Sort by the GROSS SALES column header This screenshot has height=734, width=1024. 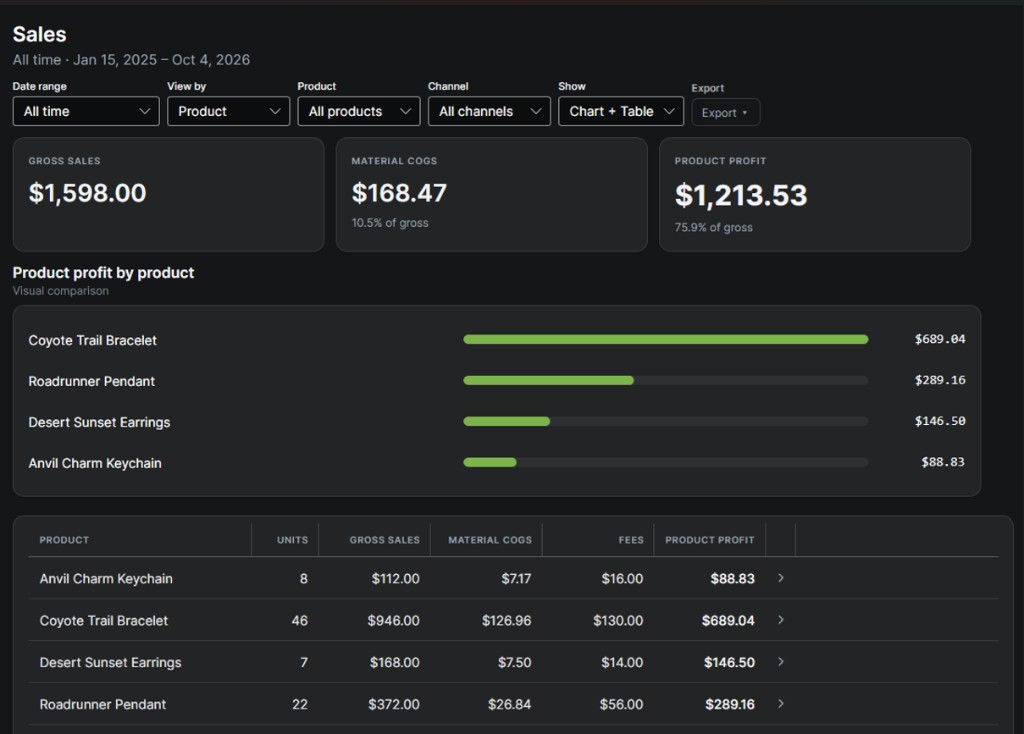(384, 540)
